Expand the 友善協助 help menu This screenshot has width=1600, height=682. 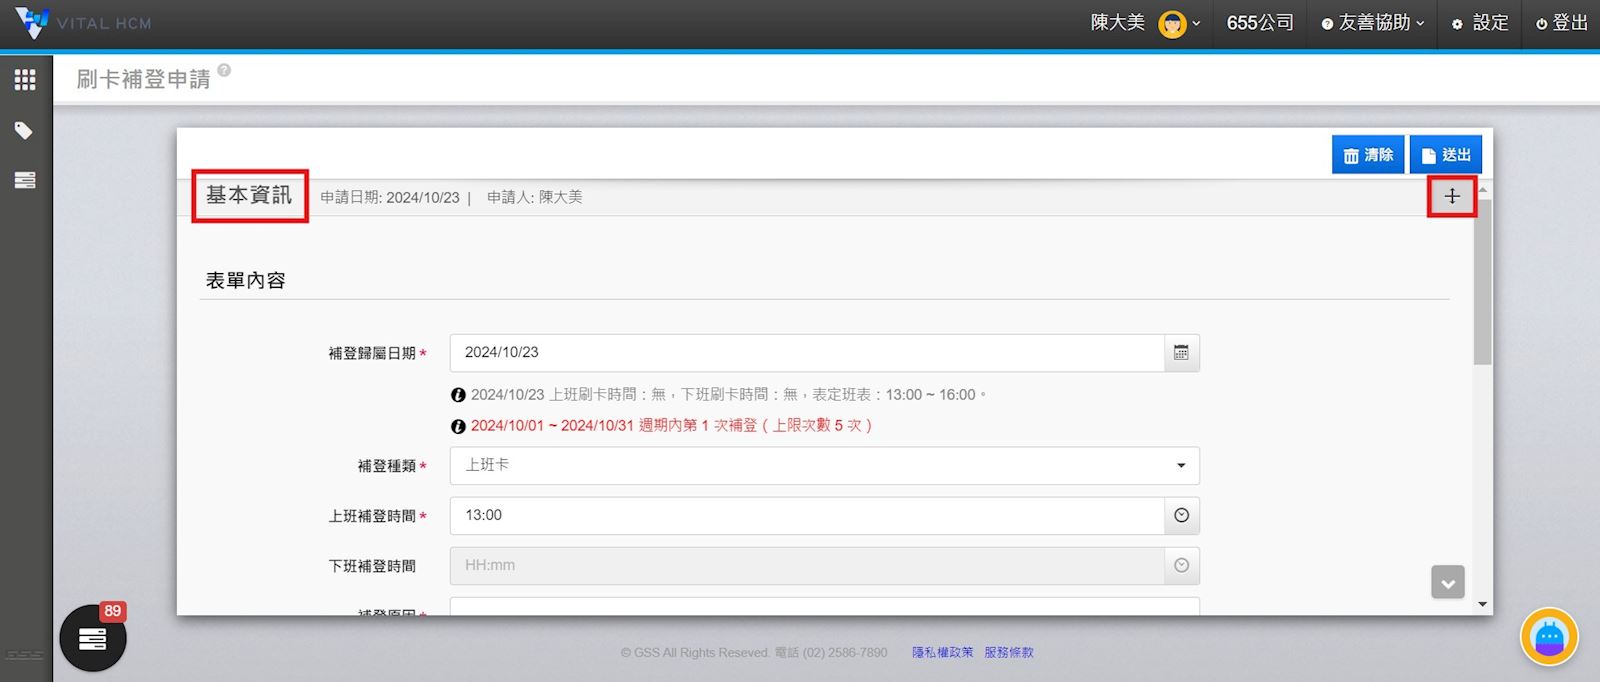tap(1373, 23)
